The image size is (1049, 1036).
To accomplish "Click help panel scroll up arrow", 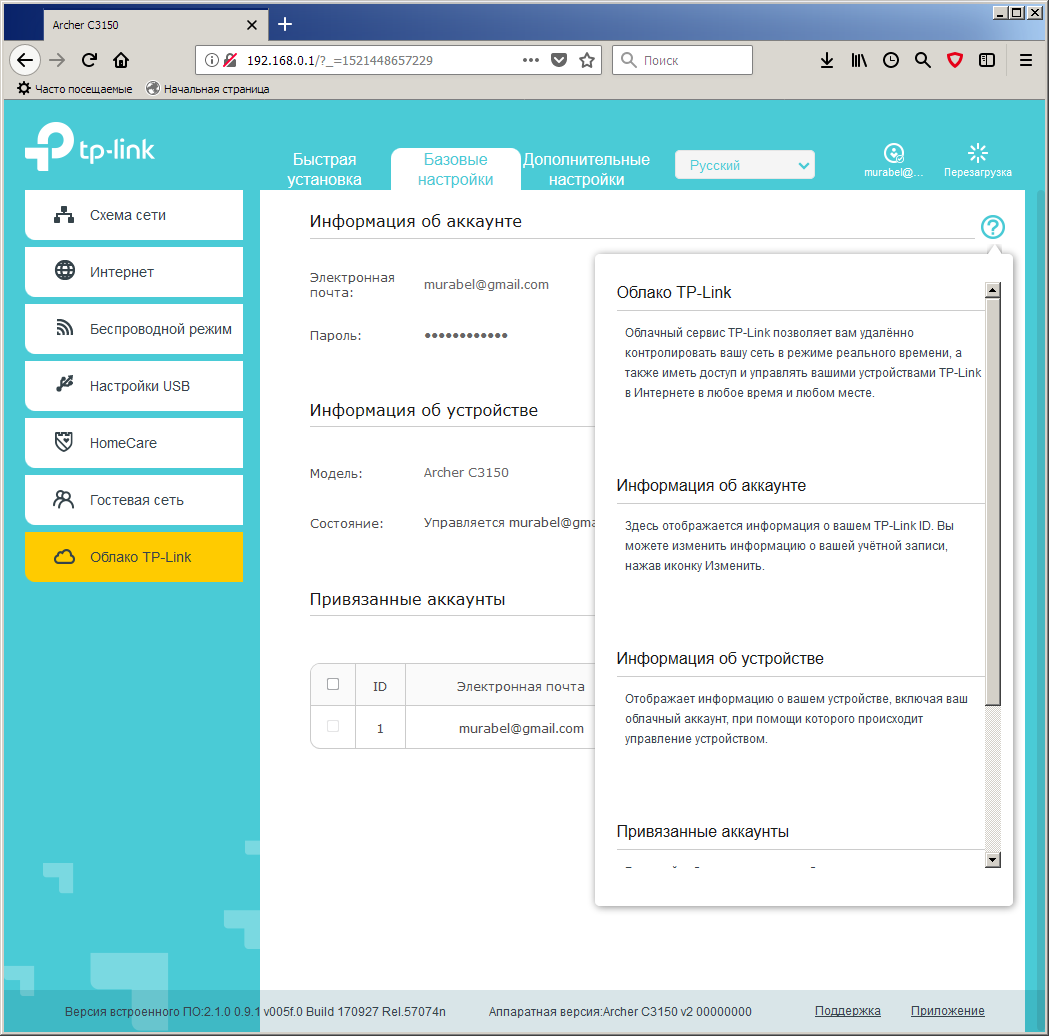I will click(993, 290).
